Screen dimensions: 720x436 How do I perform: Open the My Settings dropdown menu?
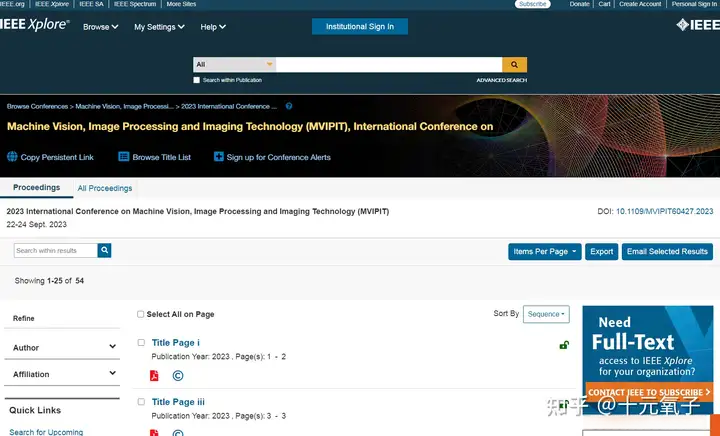pos(159,27)
